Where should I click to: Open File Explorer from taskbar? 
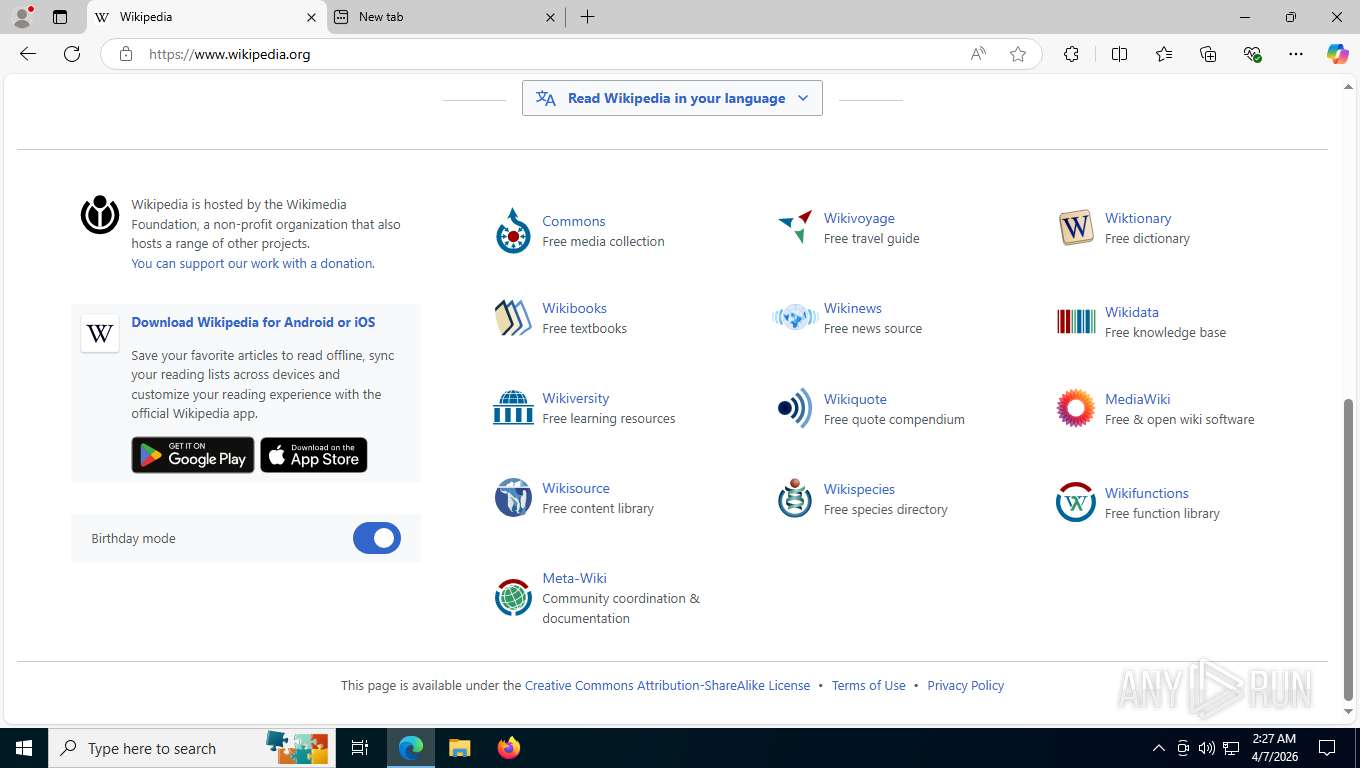coord(460,748)
